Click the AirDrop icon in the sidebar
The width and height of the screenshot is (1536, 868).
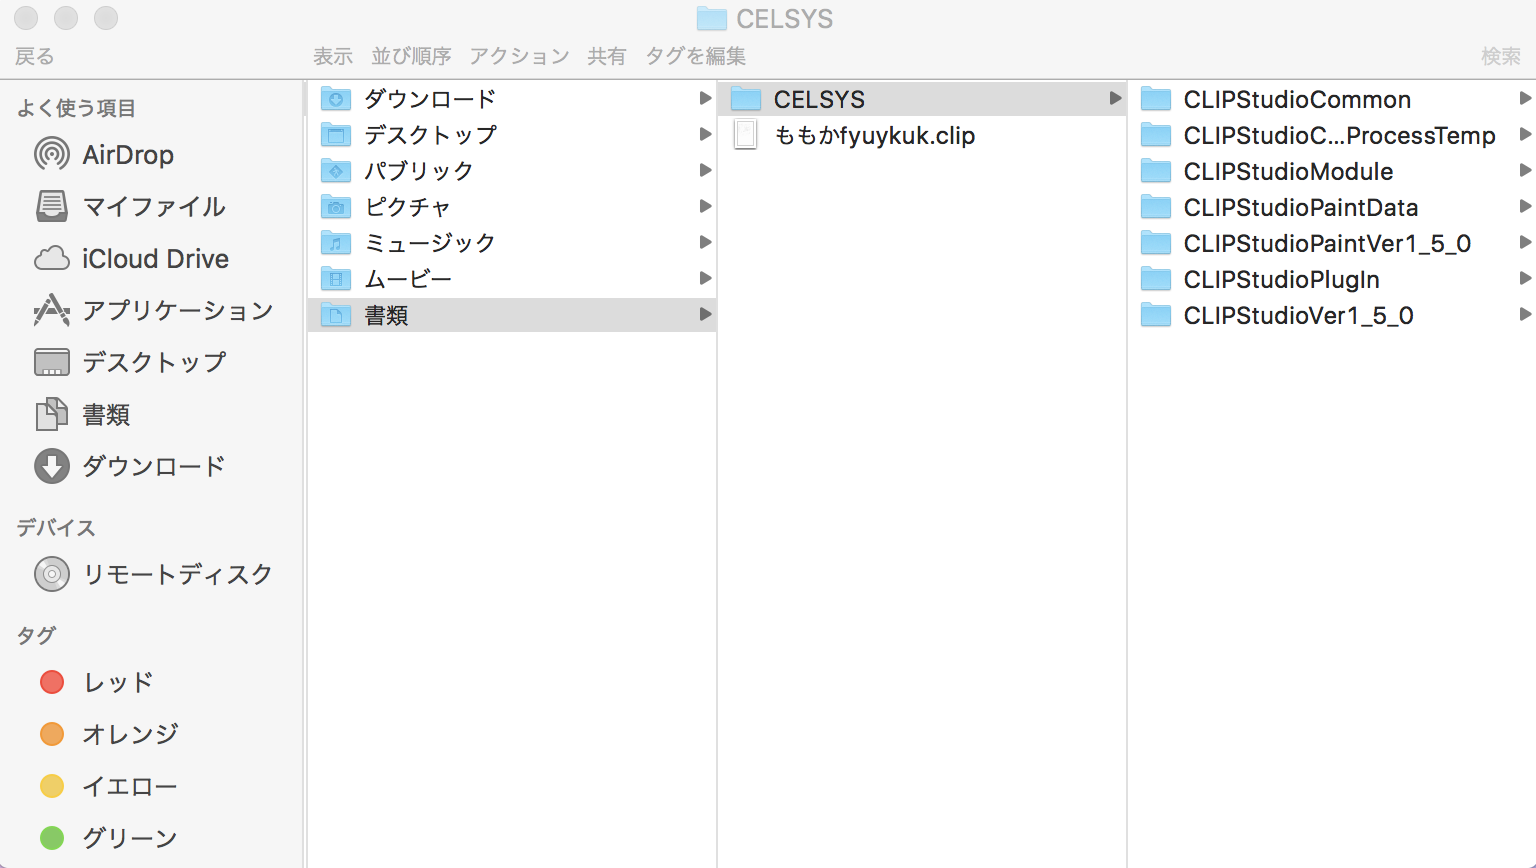coord(52,154)
